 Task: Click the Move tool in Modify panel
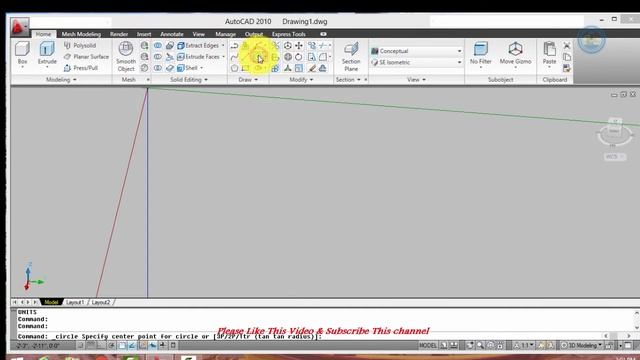tap(299, 45)
